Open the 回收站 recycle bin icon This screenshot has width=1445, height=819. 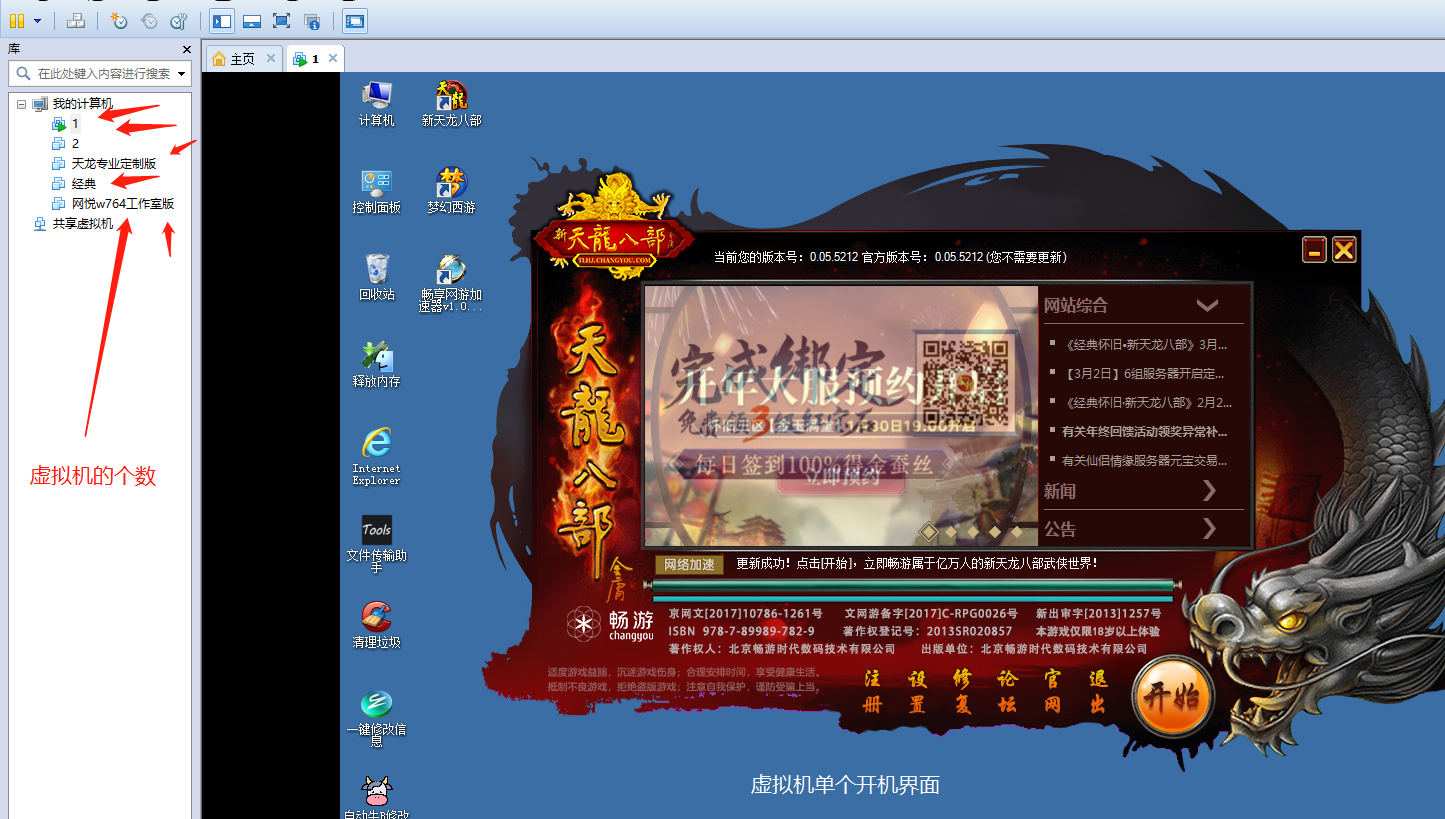377,277
